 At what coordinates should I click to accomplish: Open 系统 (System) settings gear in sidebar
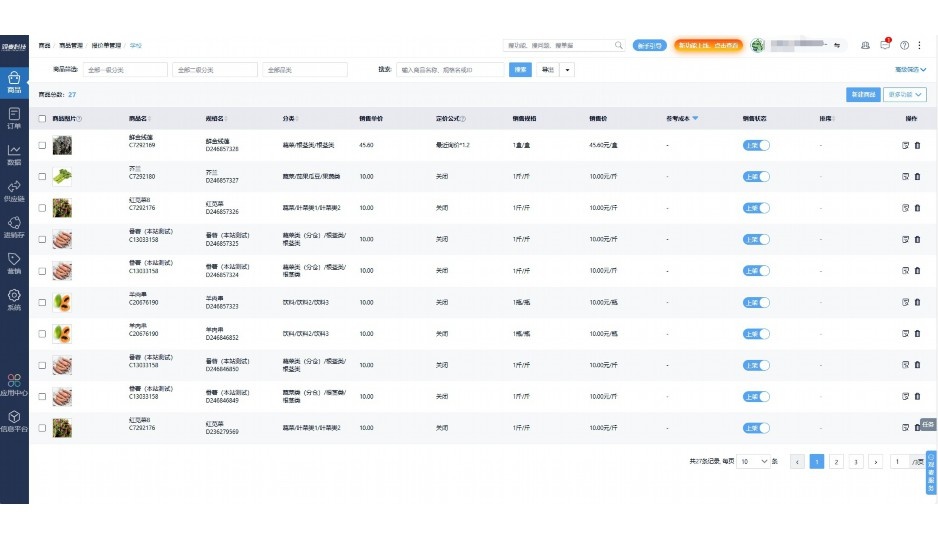coord(14,299)
